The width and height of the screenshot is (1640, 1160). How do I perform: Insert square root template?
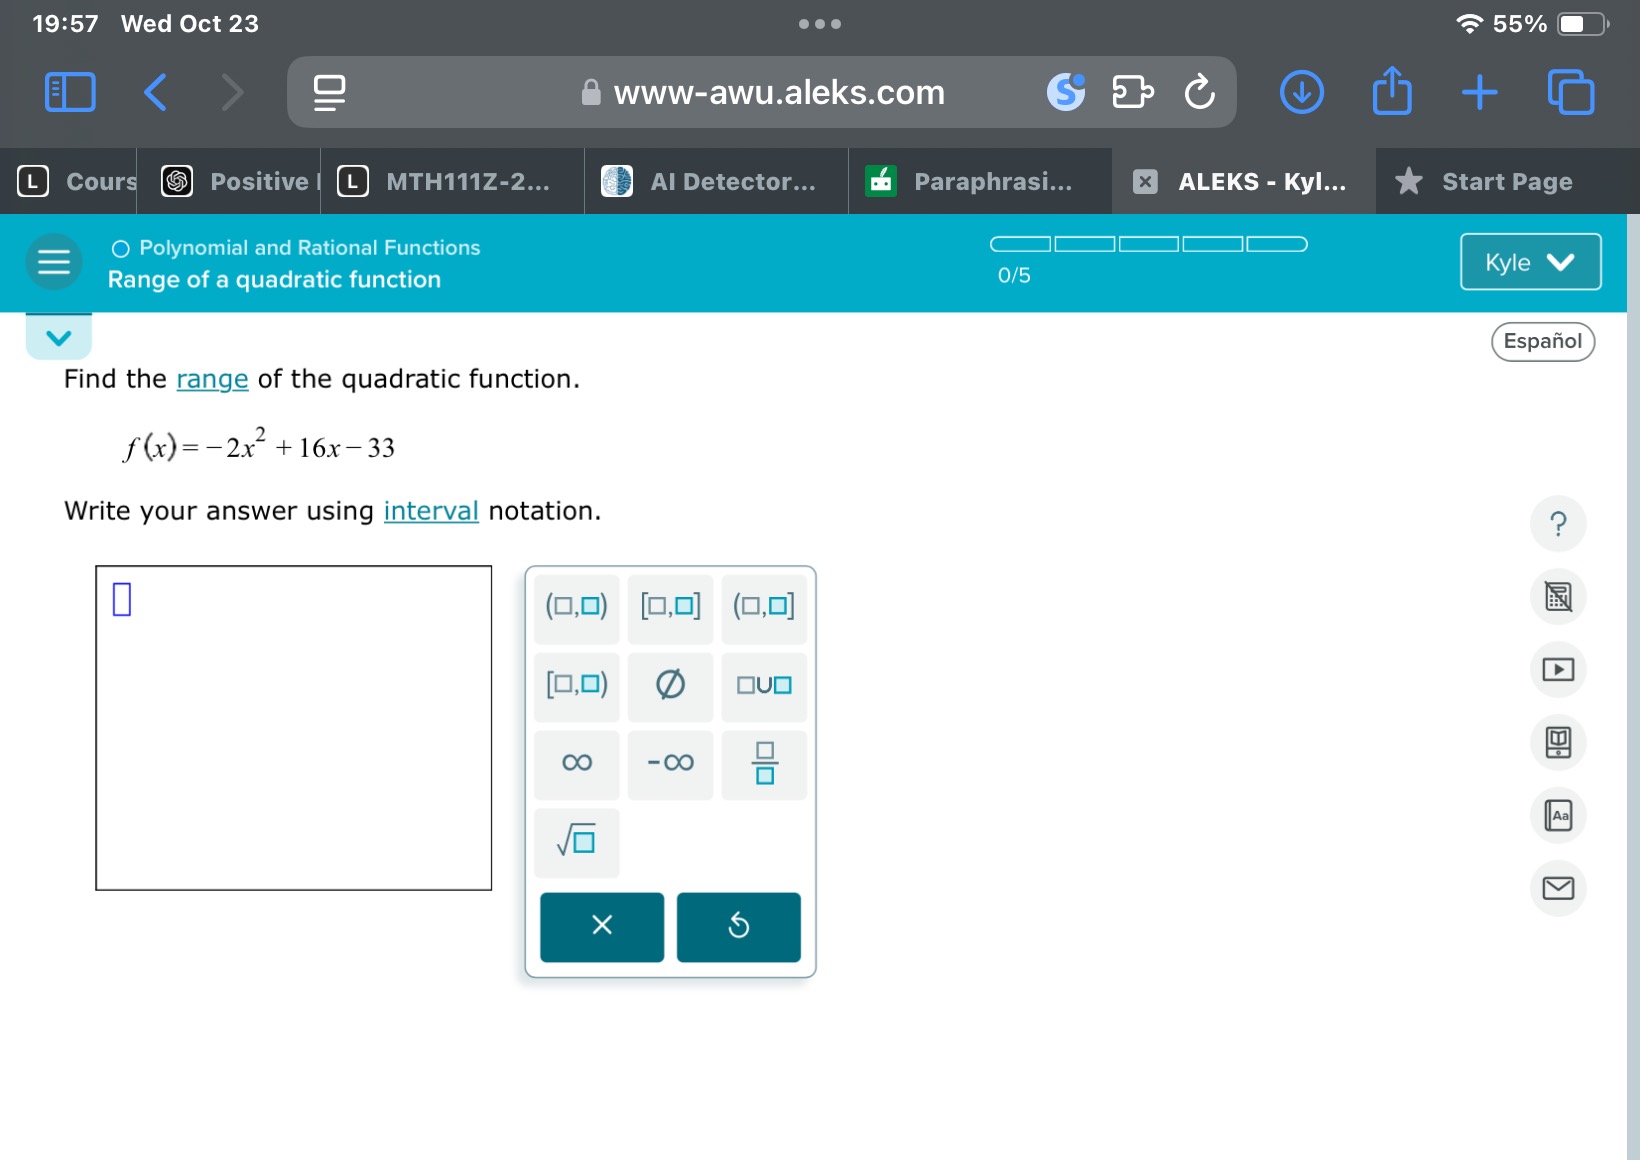click(577, 842)
